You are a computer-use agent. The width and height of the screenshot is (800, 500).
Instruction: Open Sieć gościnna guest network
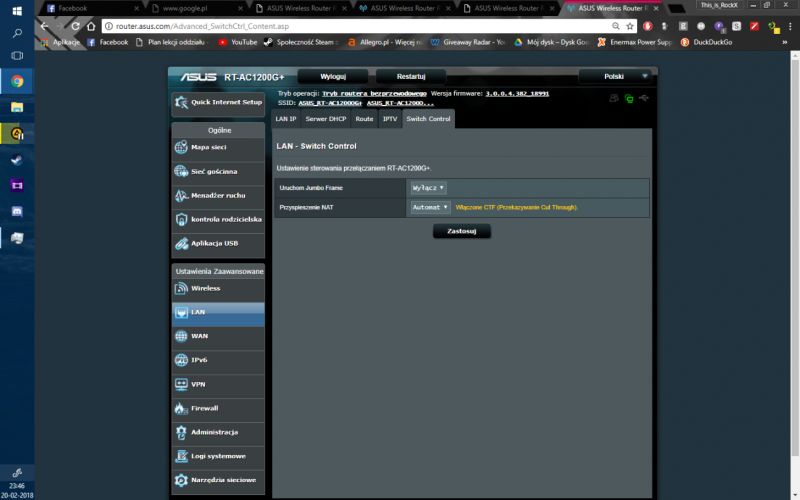click(x=218, y=171)
